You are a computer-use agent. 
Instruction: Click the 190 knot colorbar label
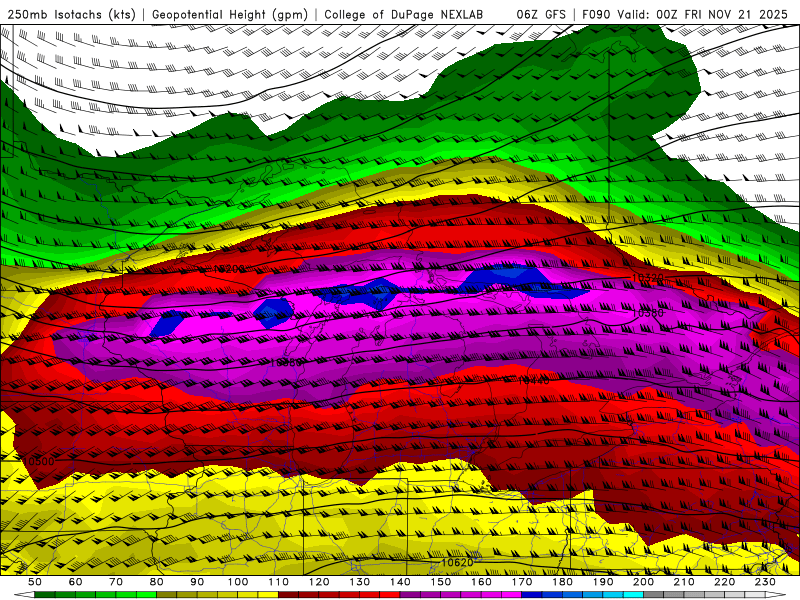[x=603, y=582]
